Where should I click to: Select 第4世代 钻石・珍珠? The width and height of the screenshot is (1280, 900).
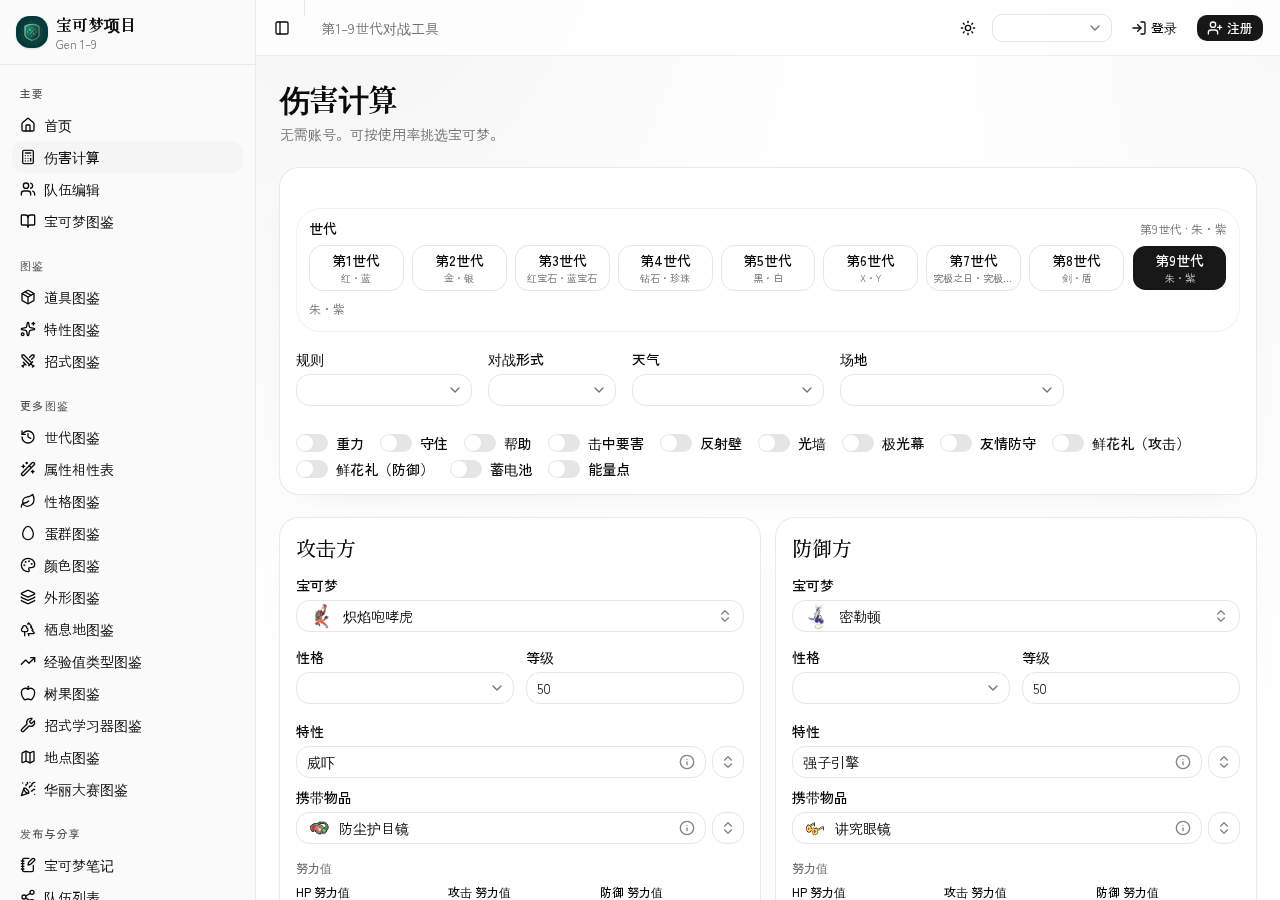[665, 268]
